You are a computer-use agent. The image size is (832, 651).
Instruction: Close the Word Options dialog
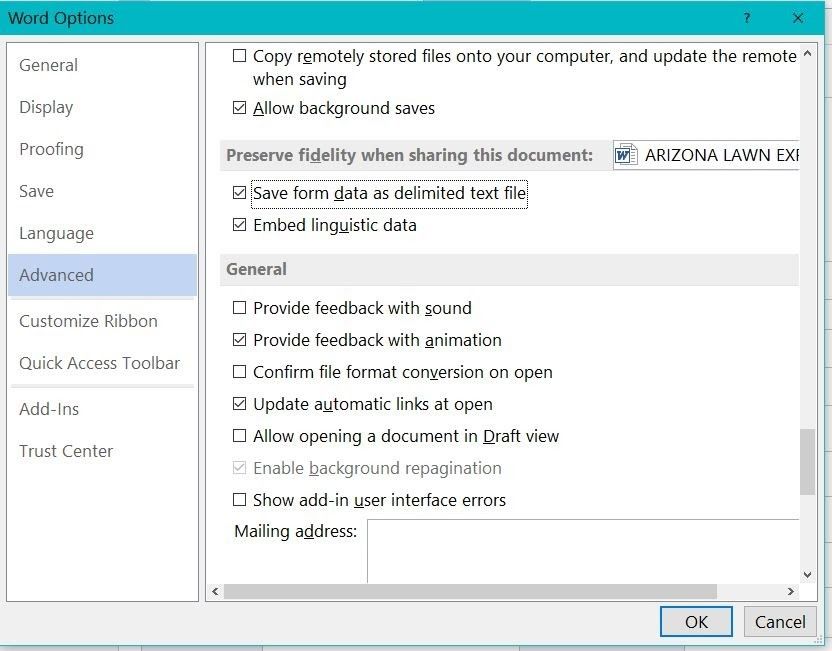798,18
